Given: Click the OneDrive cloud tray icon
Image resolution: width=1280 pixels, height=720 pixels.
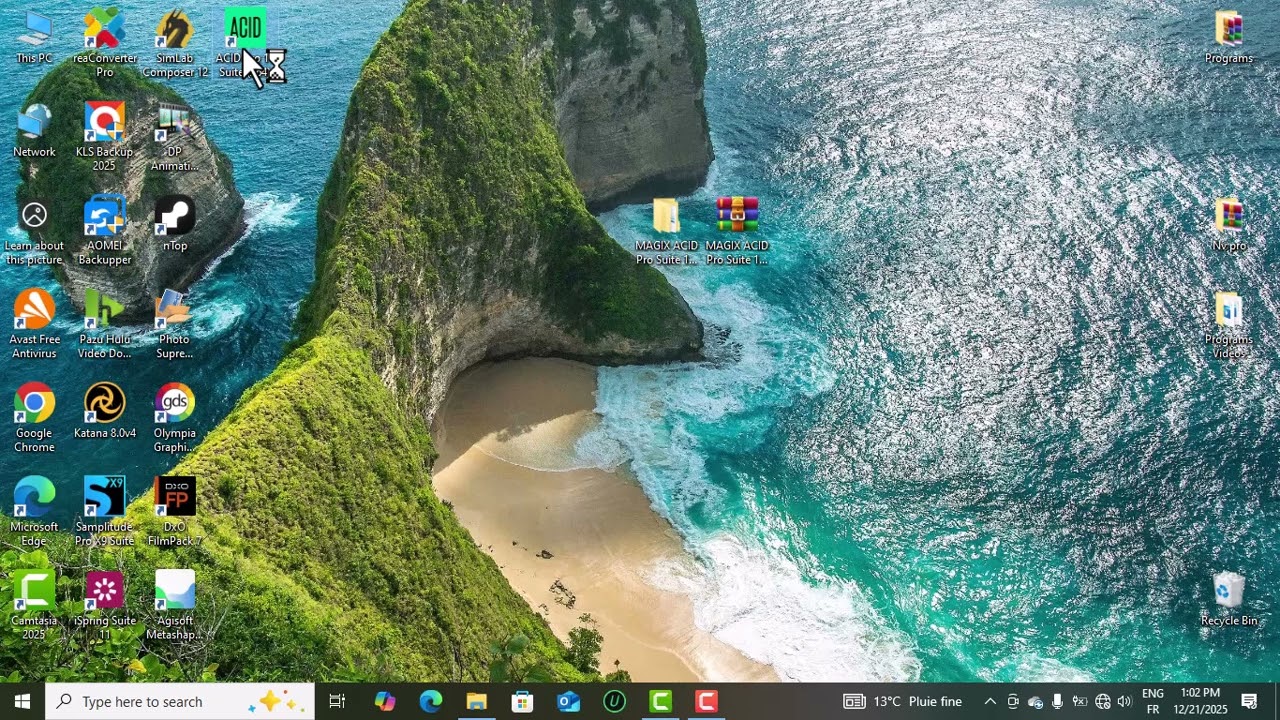Looking at the screenshot, I should (1035, 701).
